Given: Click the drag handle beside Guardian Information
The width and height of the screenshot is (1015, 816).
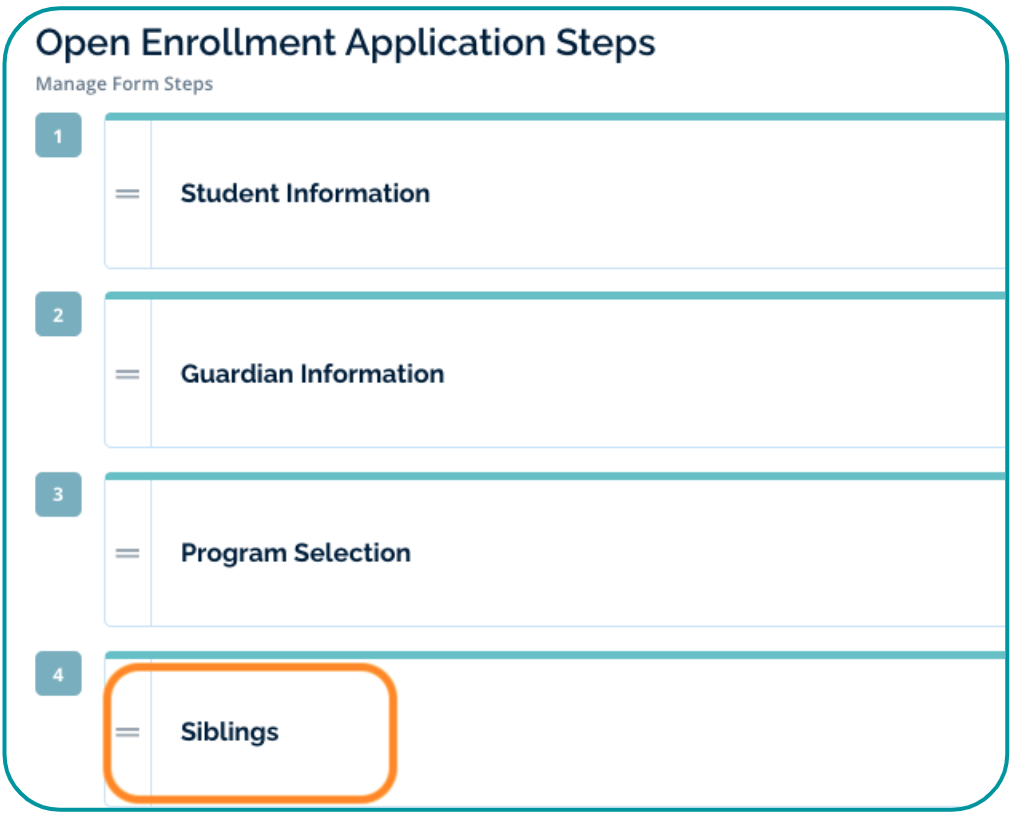Looking at the screenshot, I should click(127, 374).
